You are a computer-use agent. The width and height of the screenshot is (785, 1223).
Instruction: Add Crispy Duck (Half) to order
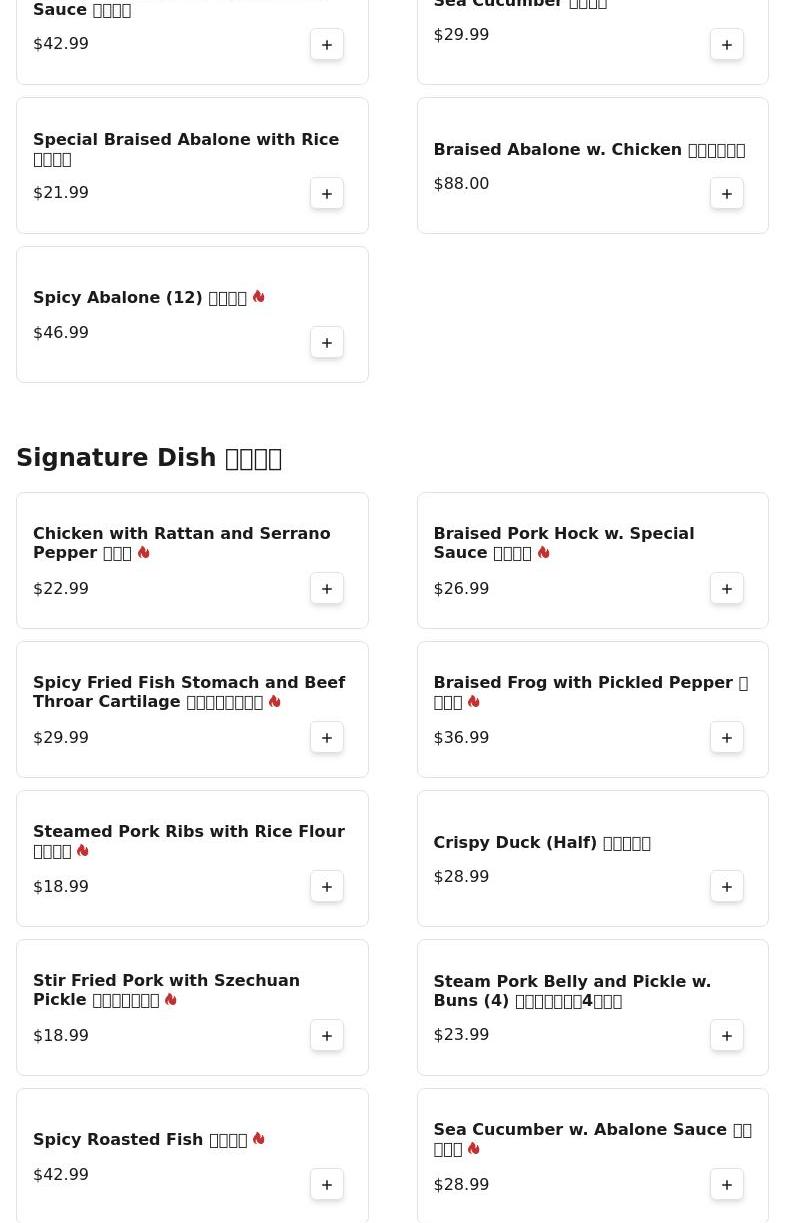pos(727,887)
